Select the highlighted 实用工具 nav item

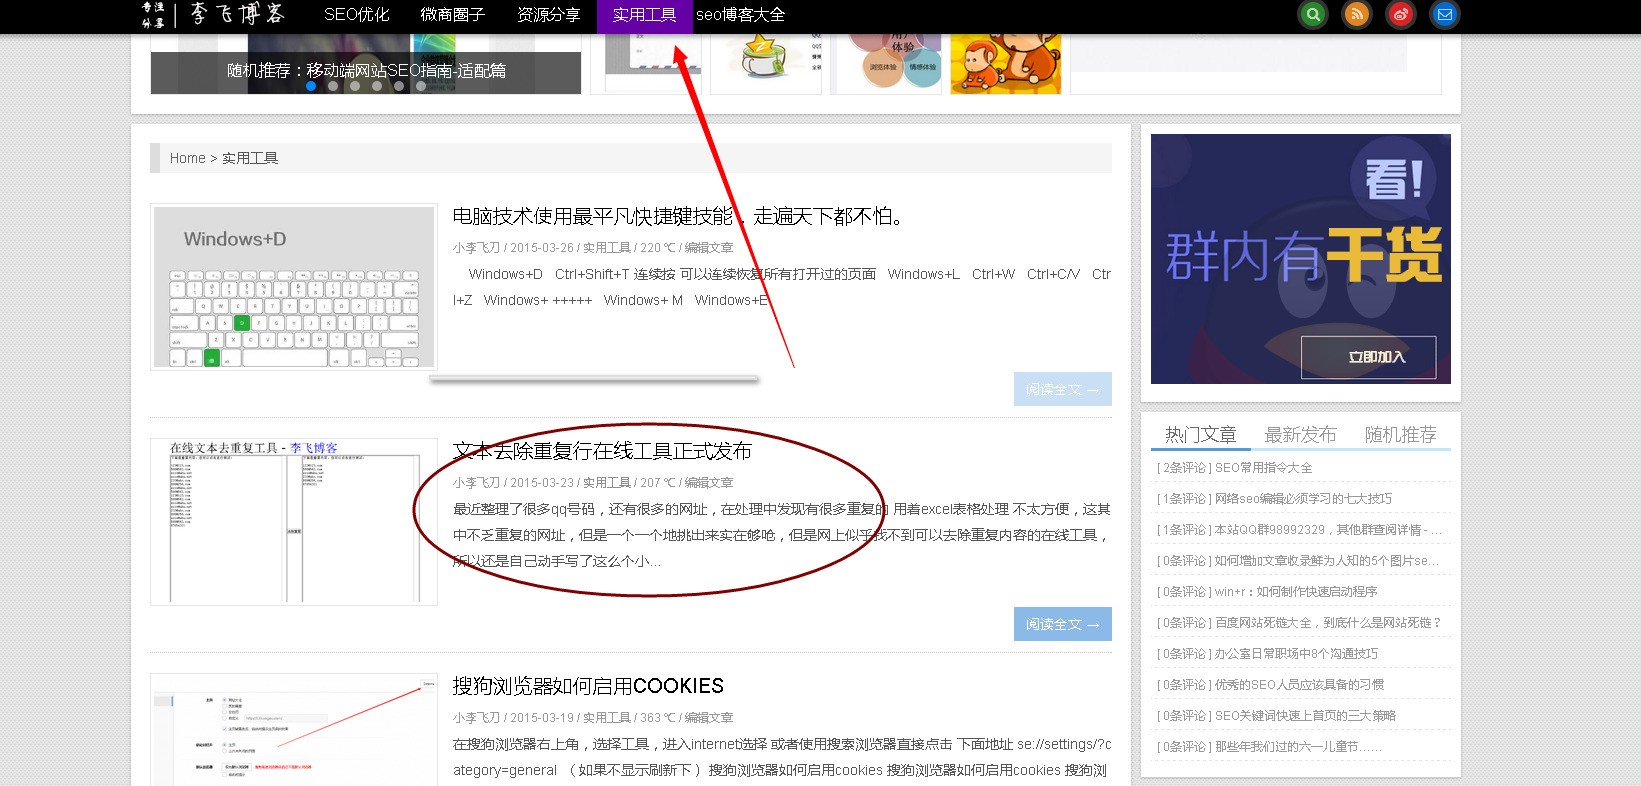[x=645, y=15]
